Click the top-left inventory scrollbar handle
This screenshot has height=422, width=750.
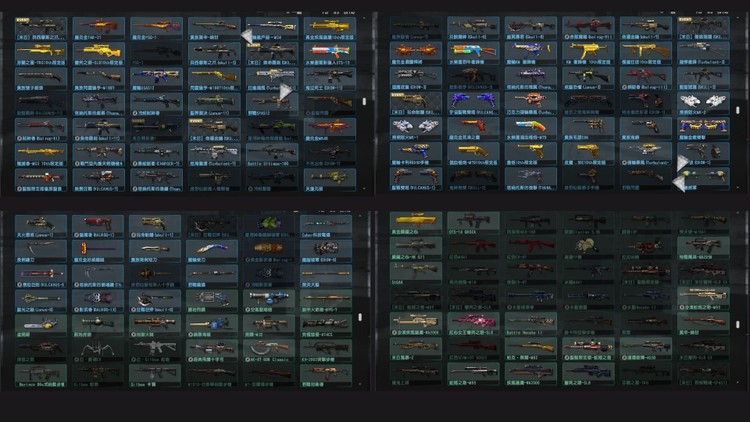364,101
